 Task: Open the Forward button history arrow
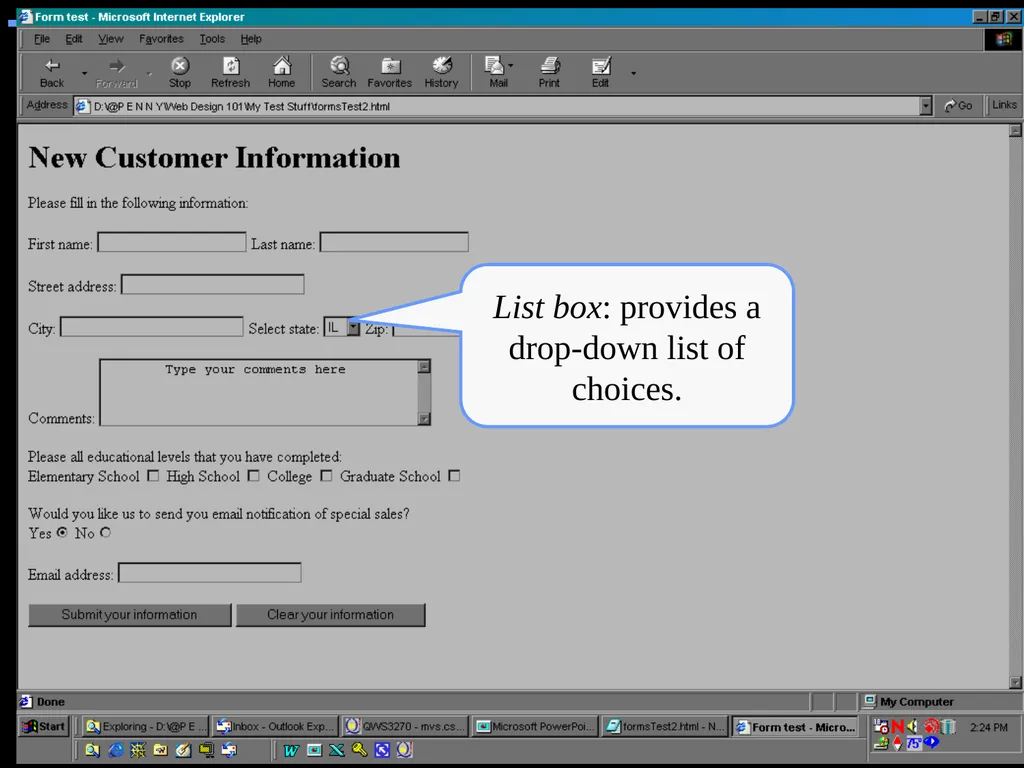pyautogui.click(x=149, y=73)
